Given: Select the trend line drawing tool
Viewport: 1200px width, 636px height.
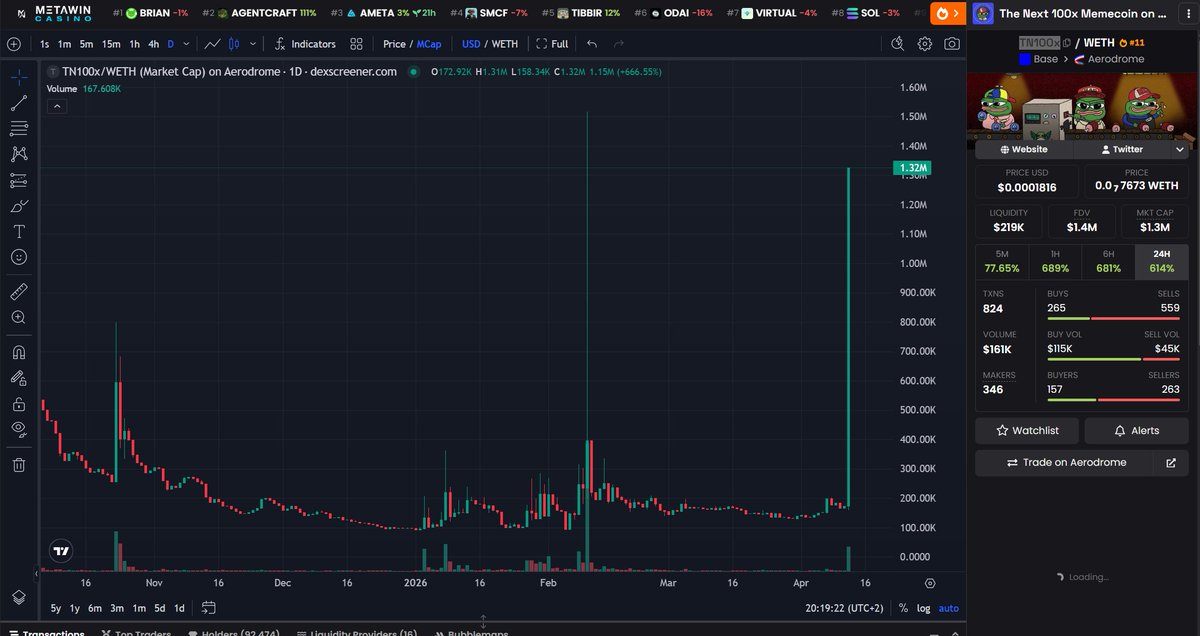Looking at the screenshot, I should tap(19, 102).
